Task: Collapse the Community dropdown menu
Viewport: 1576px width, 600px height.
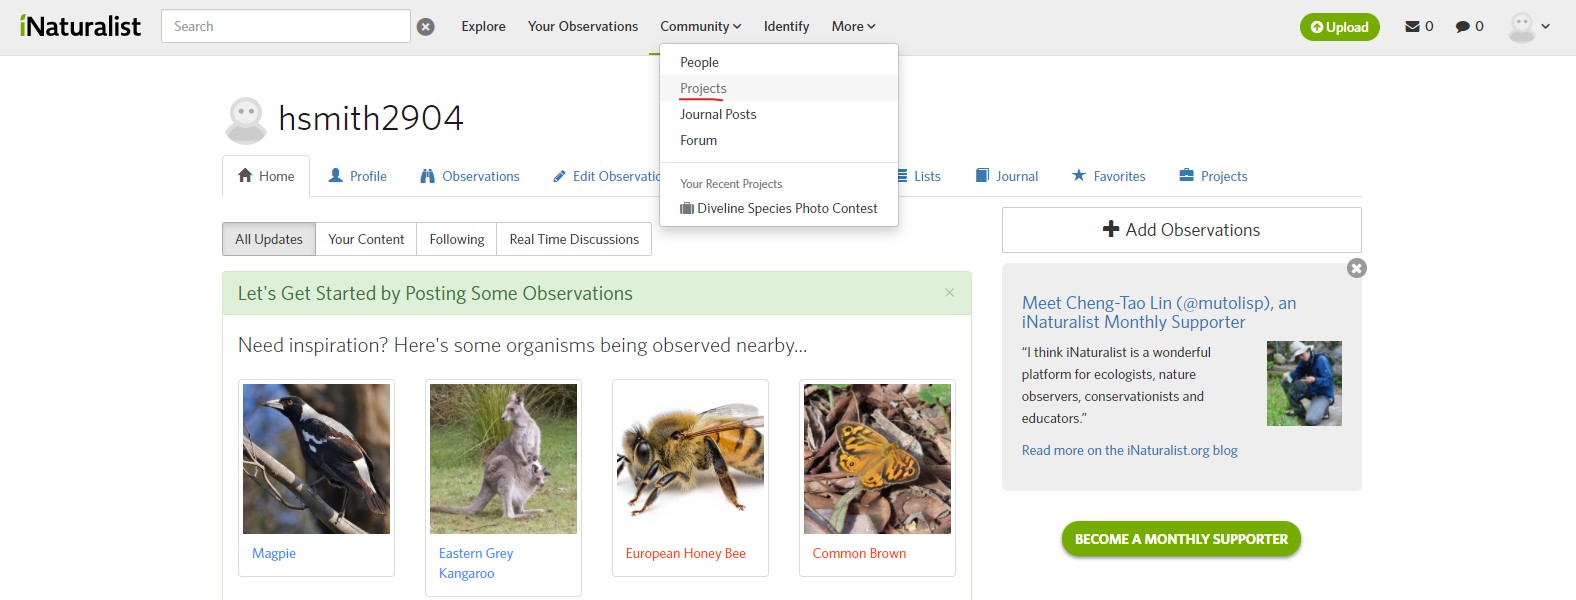Action: [700, 26]
